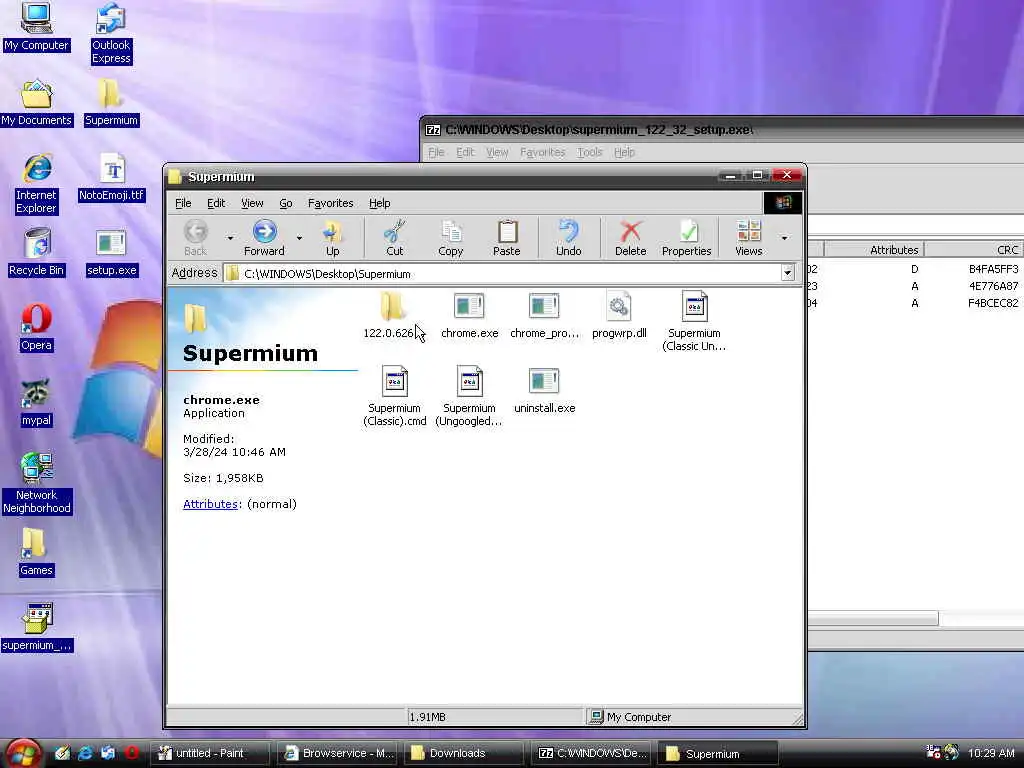
Task: Select the 122.0.626 folder
Action: click(x=392, y=316)
